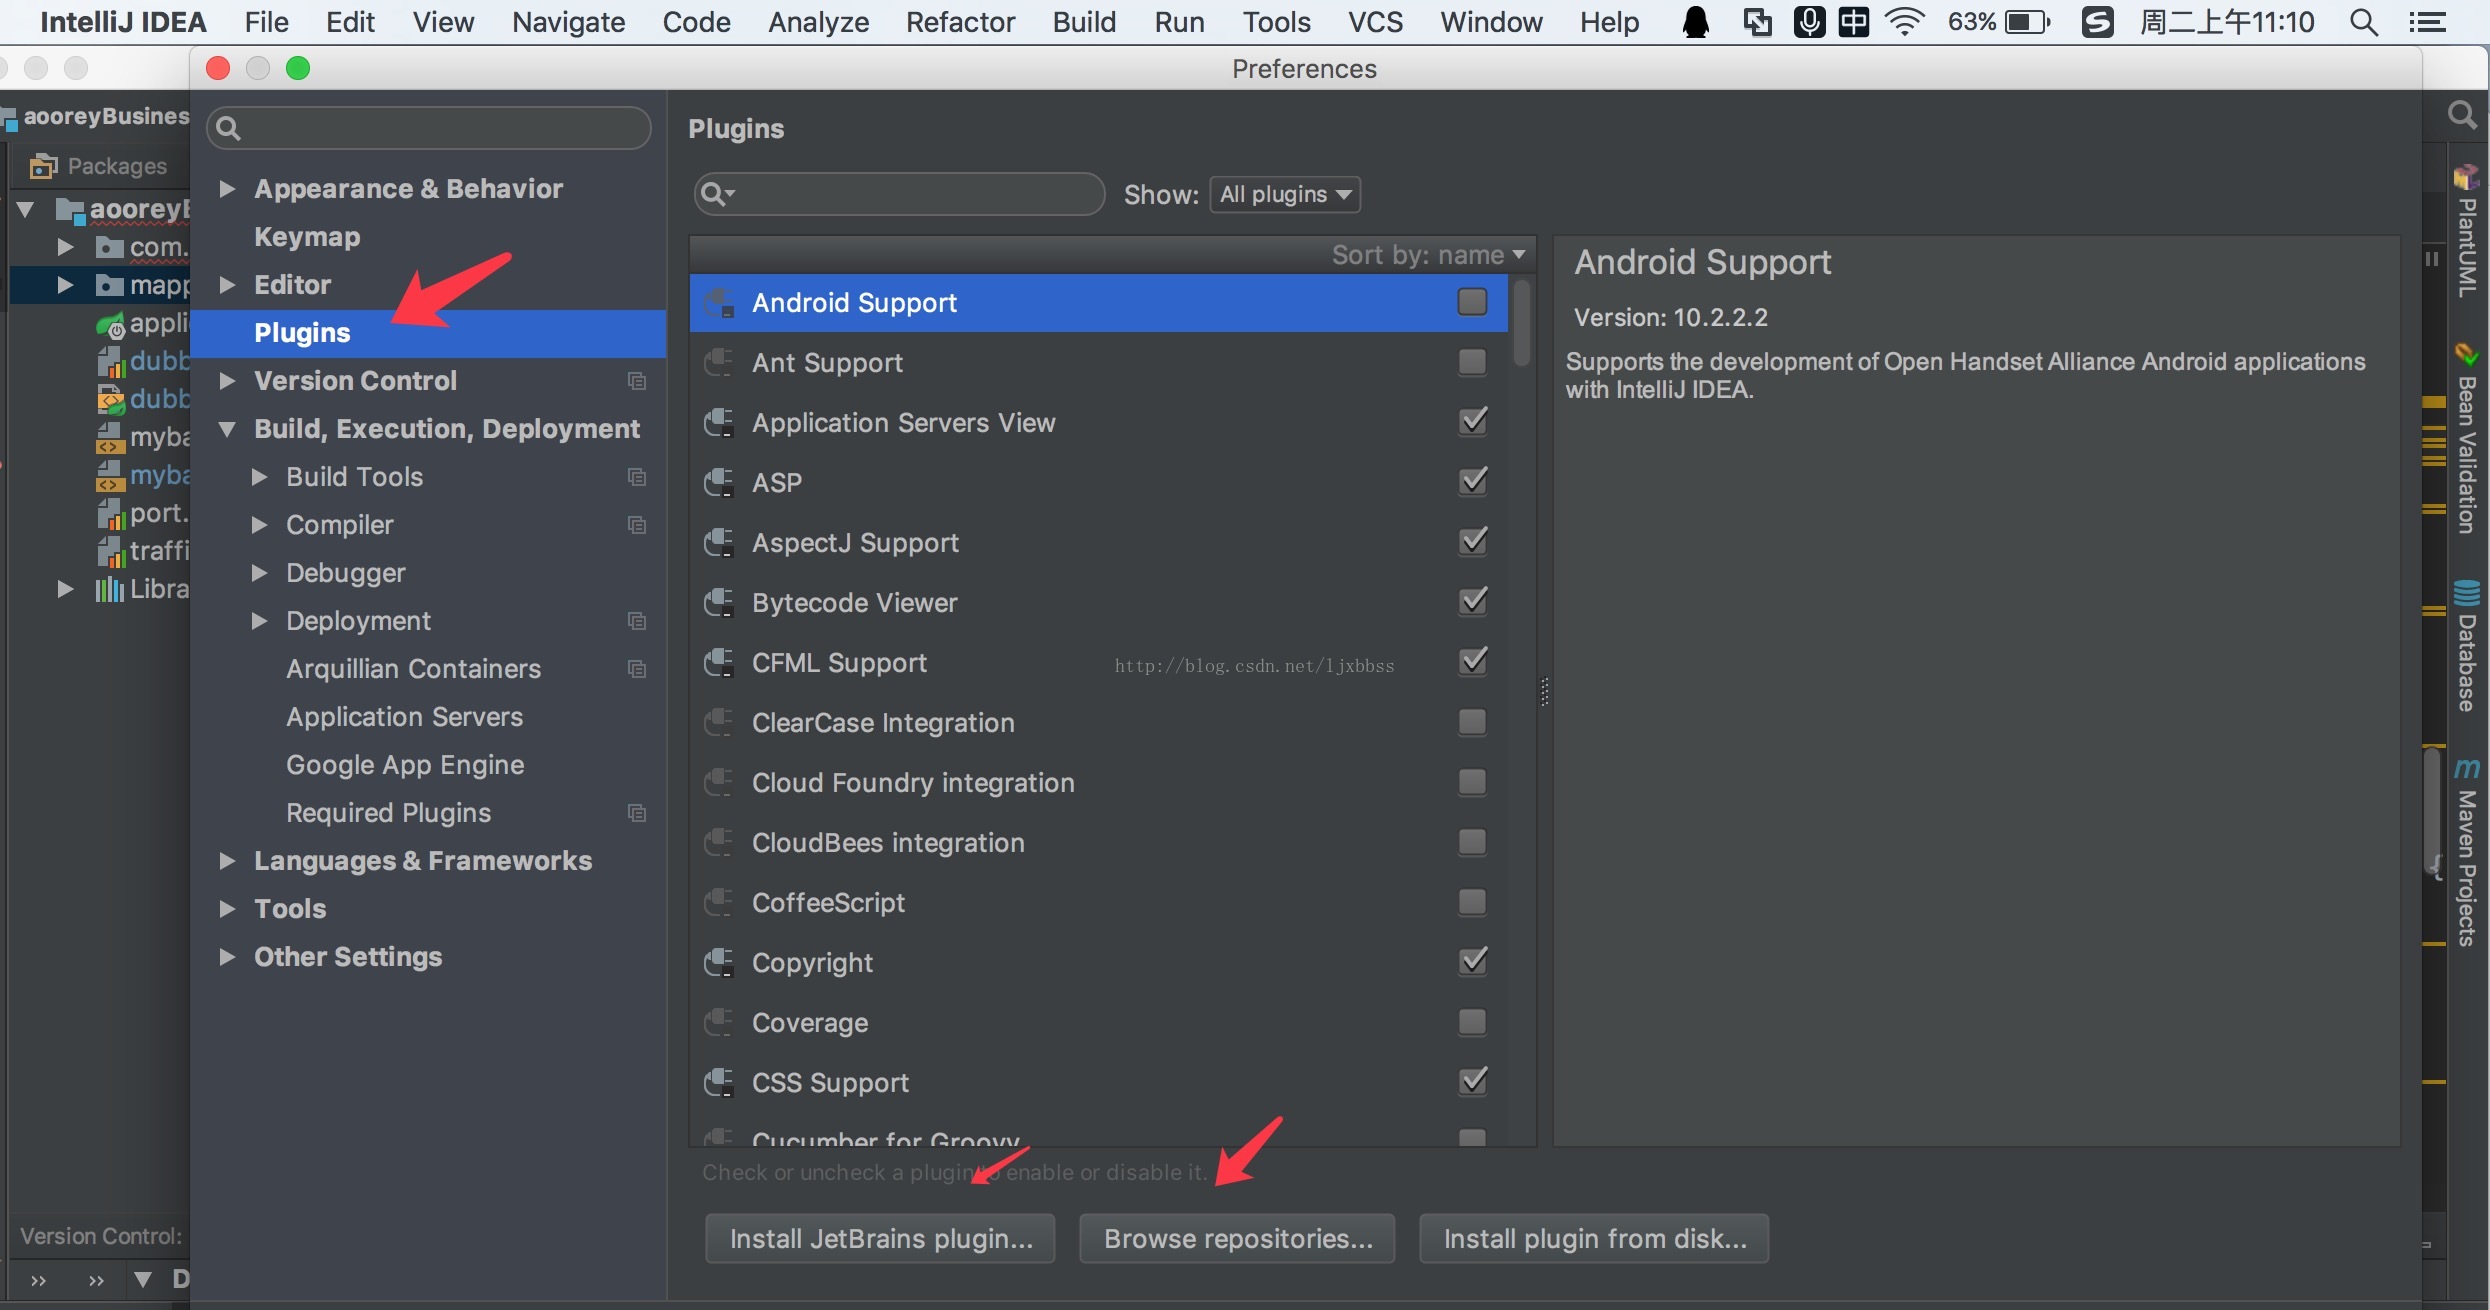Open the Show All plugins dropdown
Viewport: 2490px width, 1310px height.
tap(1285, 194)
